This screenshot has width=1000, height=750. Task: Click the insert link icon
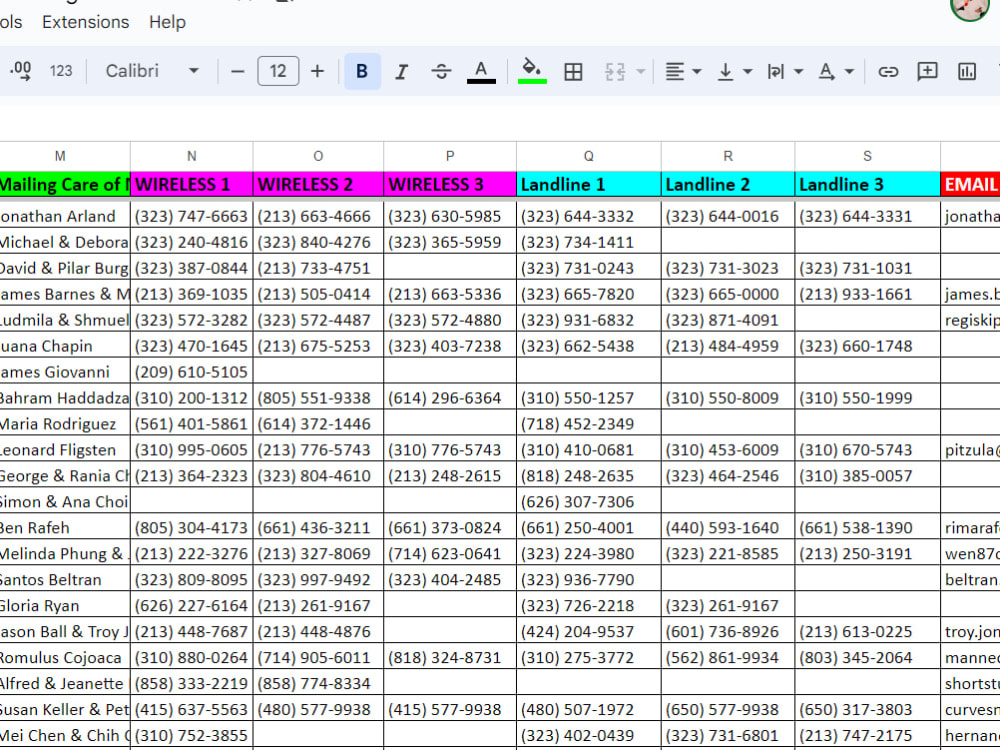(x=888, y=71)
